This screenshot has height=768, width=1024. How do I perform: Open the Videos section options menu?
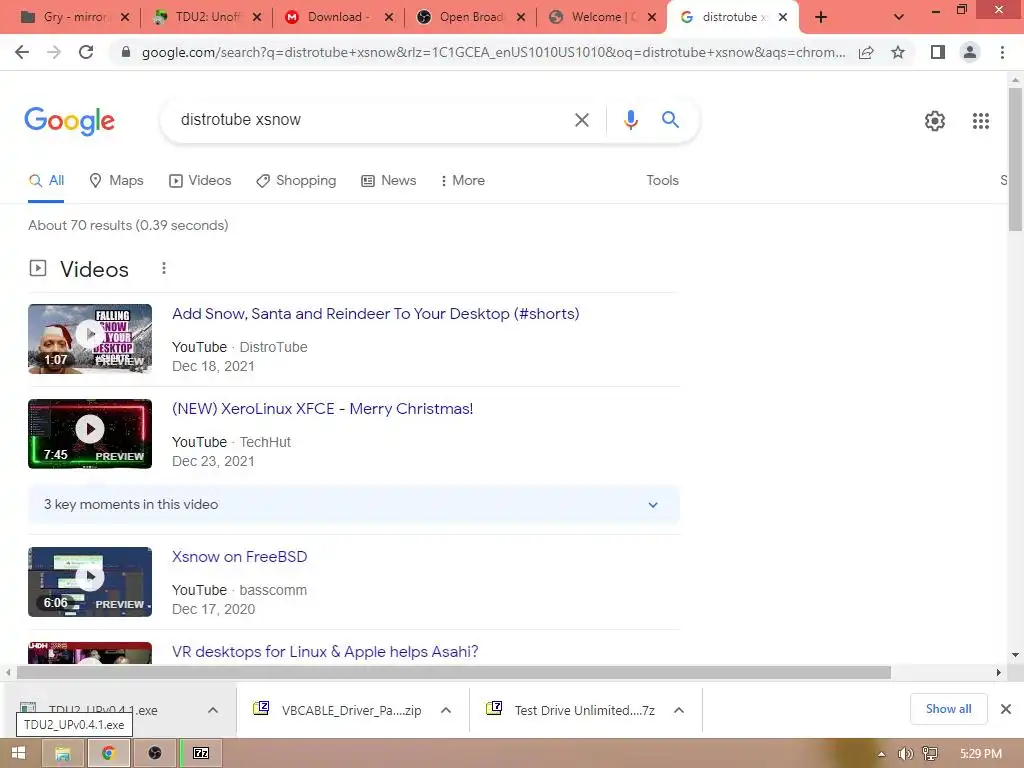pos(164,268)
